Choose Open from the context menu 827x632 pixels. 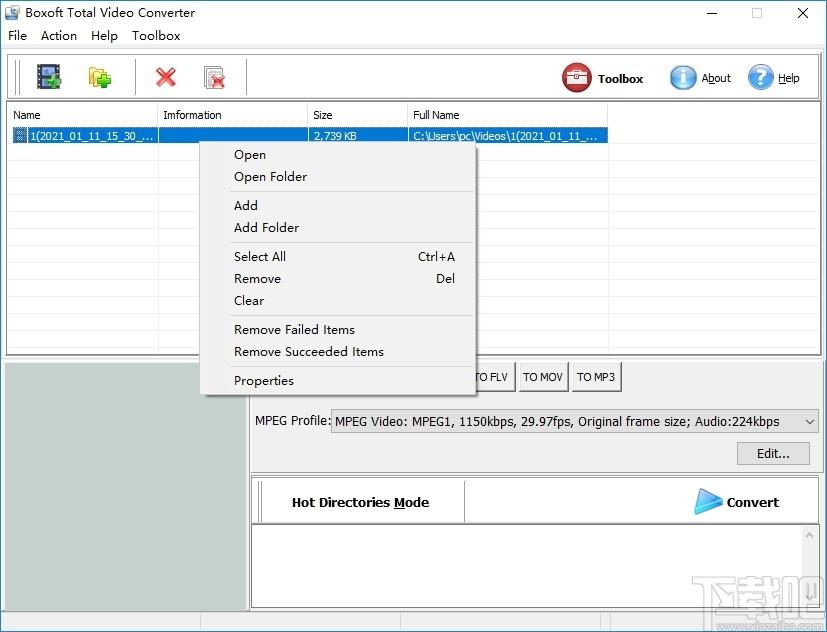pyautogui.click(x=338, y=155)
